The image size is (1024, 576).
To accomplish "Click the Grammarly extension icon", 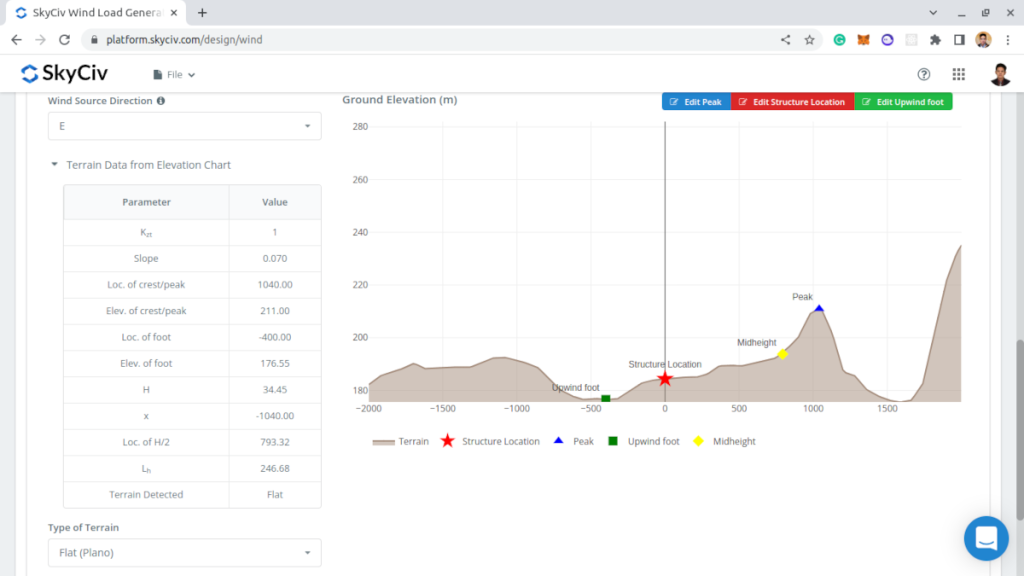I will pos(839,40).
